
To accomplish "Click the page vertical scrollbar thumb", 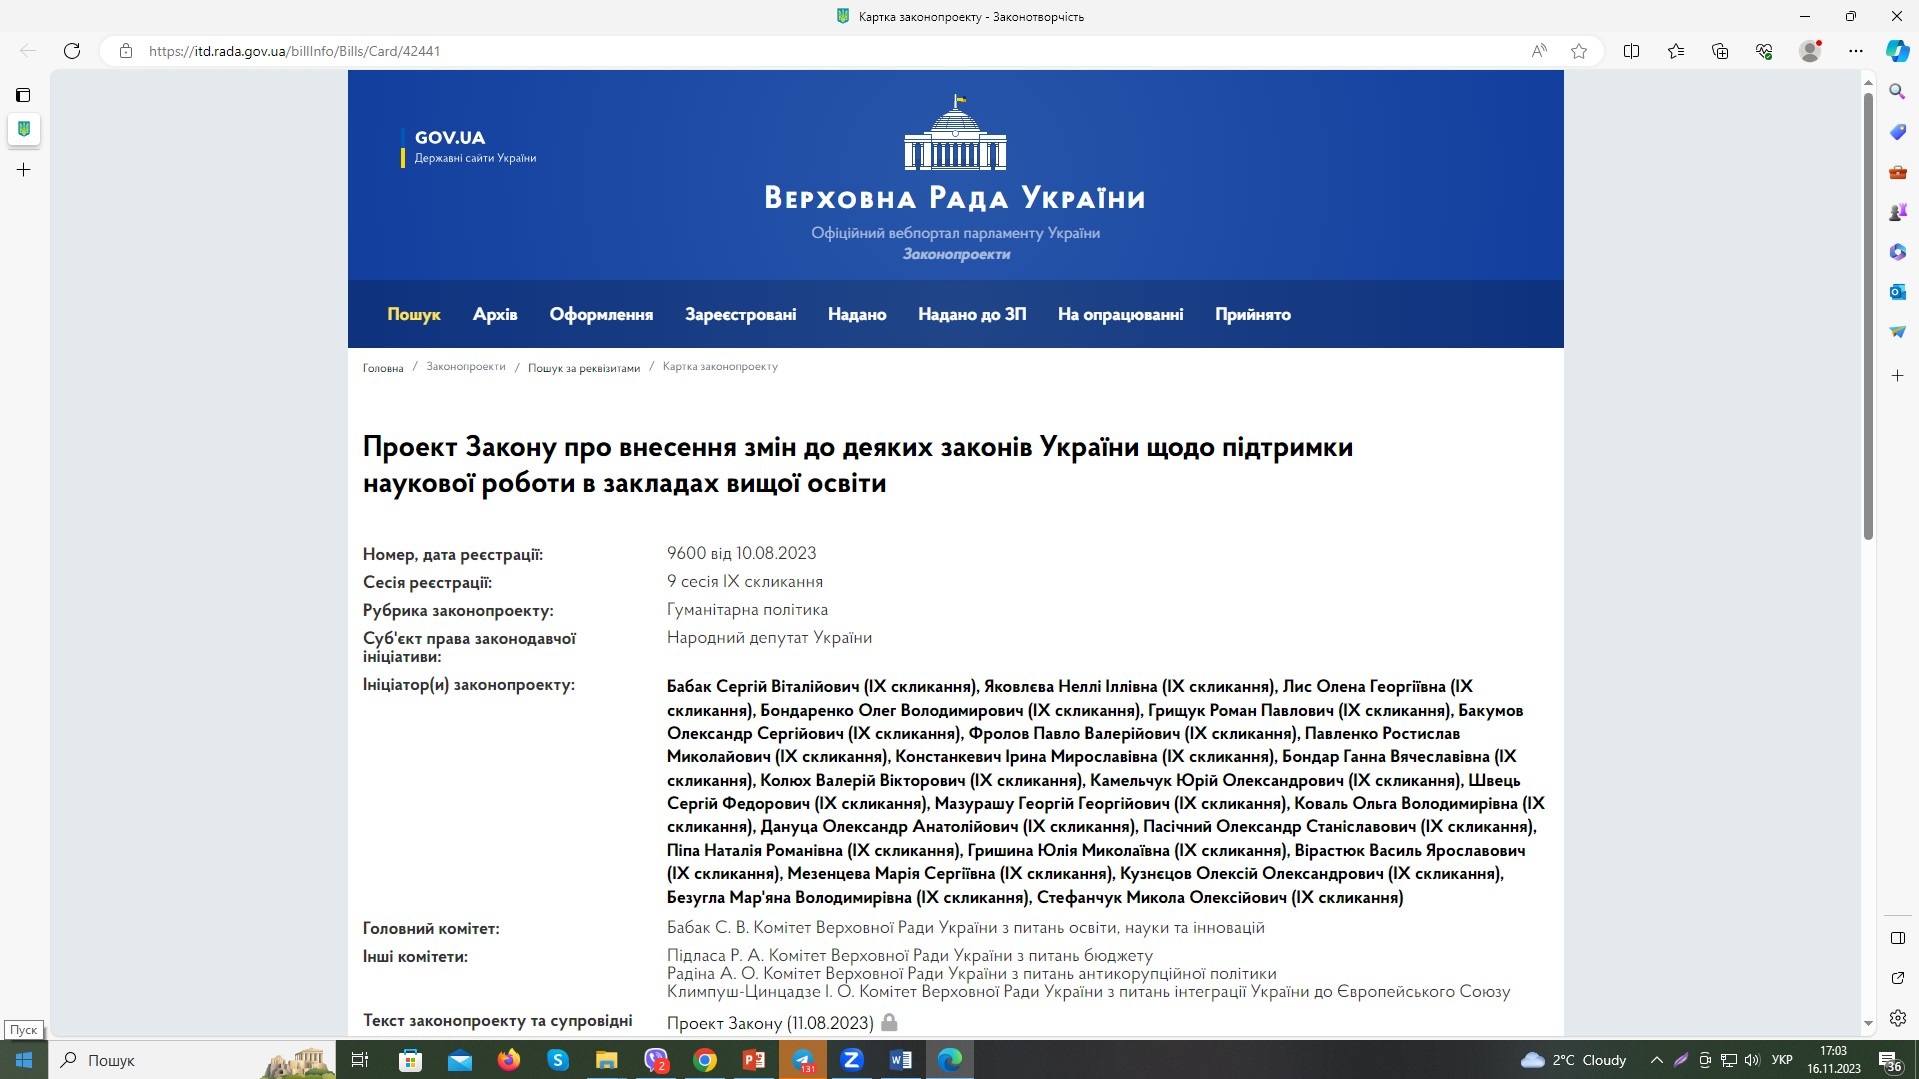I will 1868,315.
